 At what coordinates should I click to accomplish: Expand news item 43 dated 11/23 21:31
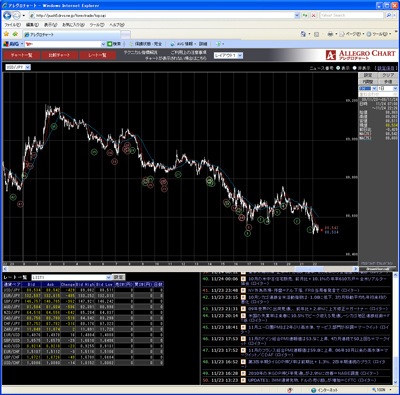click(243, 309)
